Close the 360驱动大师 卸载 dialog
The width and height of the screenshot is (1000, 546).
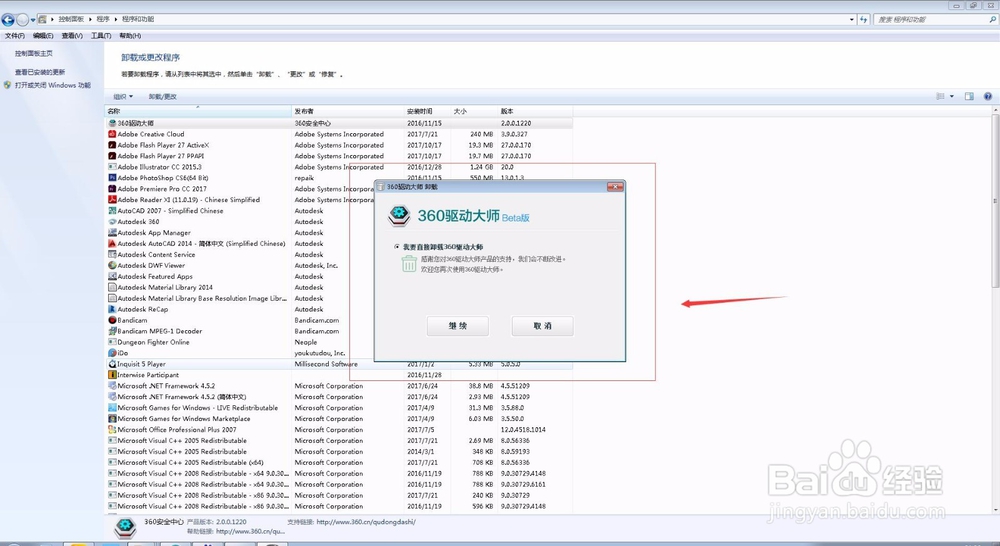point(615,187)
